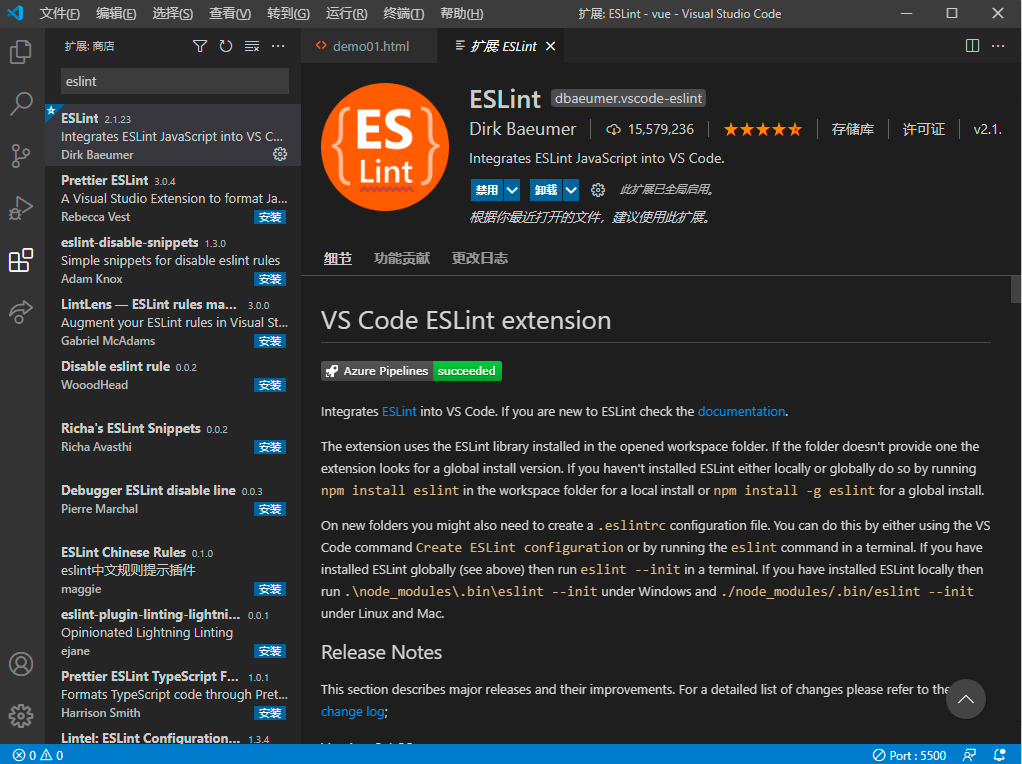Open the notifications bell in status bar
This screenshot has width=1022, height=764.
point(999,755)
